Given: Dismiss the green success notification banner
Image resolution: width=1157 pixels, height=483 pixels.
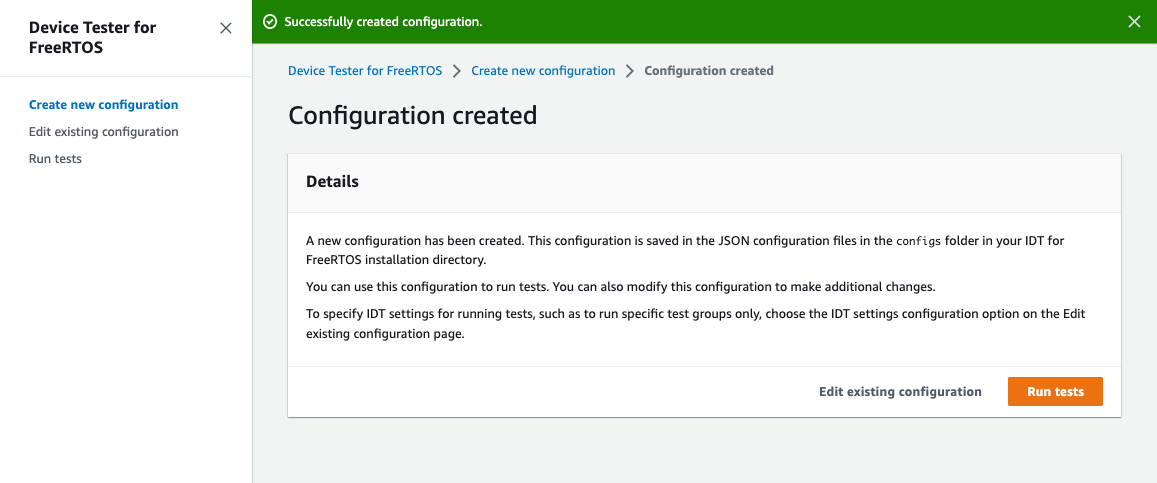Looking at the screenshot, I should click(x=1134, y=22).
